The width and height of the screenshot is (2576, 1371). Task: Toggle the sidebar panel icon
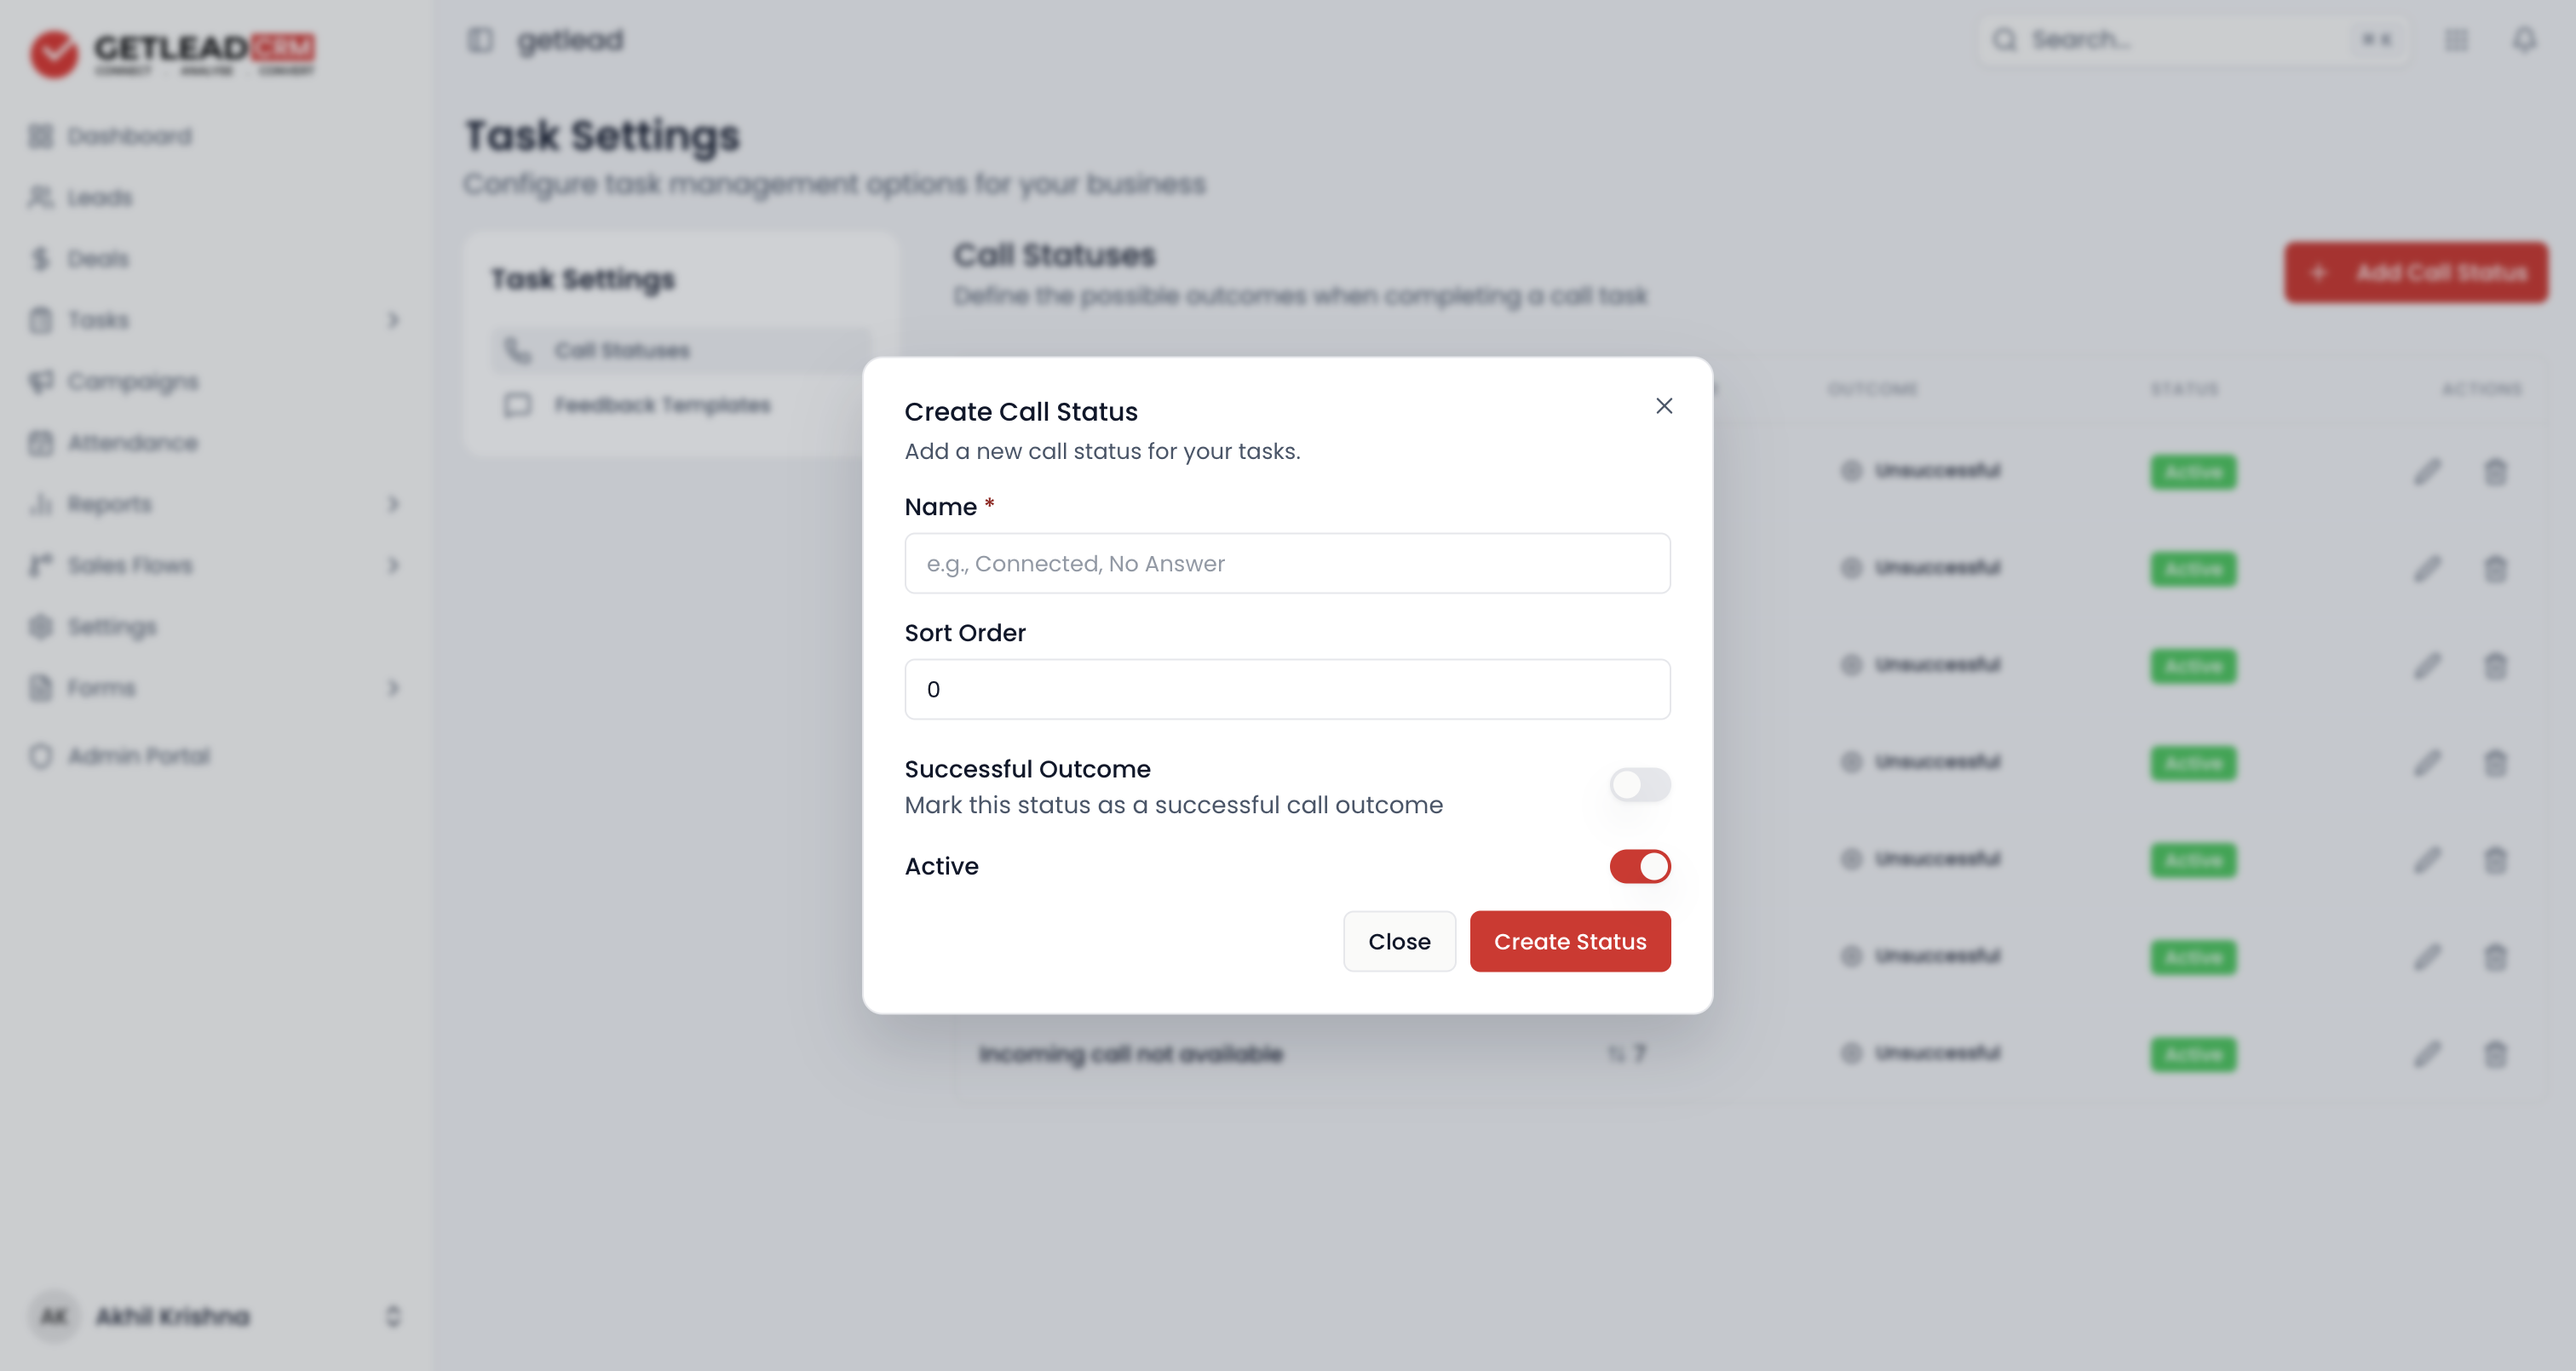(x=481, y=40)
